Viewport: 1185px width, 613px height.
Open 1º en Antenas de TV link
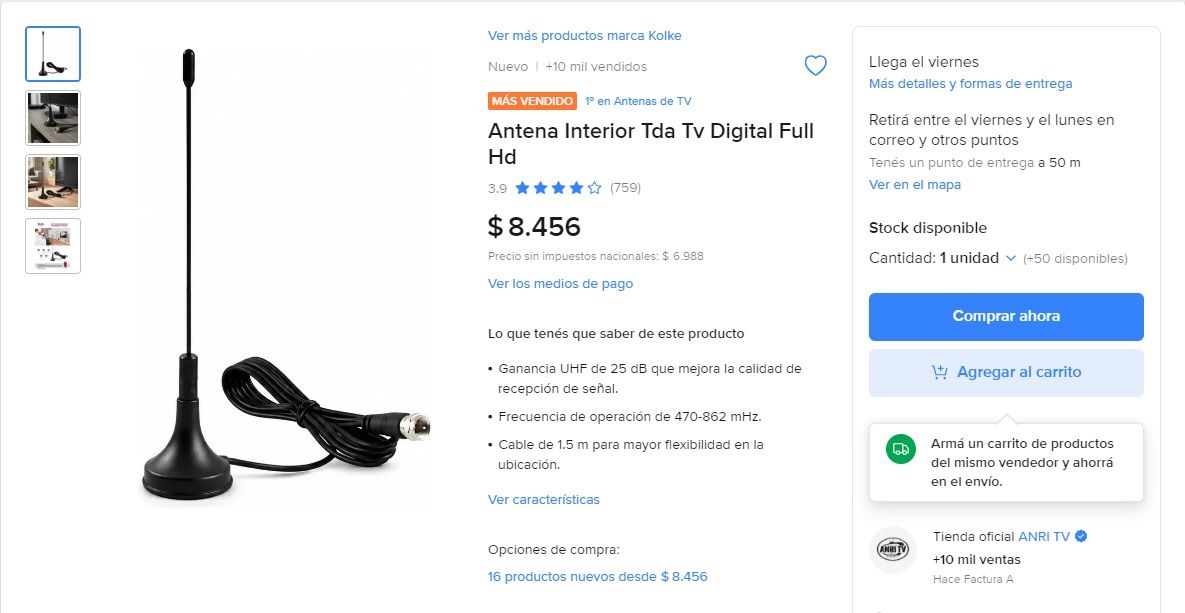(638, 101)
